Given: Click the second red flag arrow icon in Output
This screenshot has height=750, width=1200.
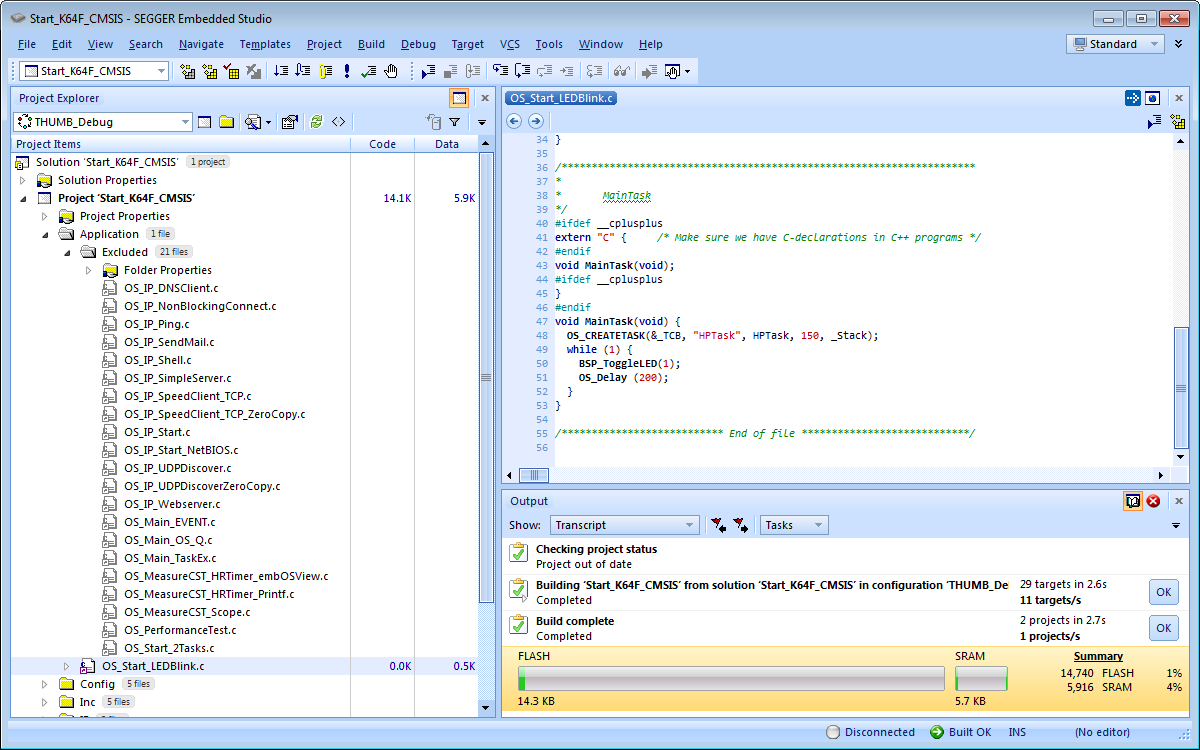Looking at the screenshot, I should [x=741, y=525].
